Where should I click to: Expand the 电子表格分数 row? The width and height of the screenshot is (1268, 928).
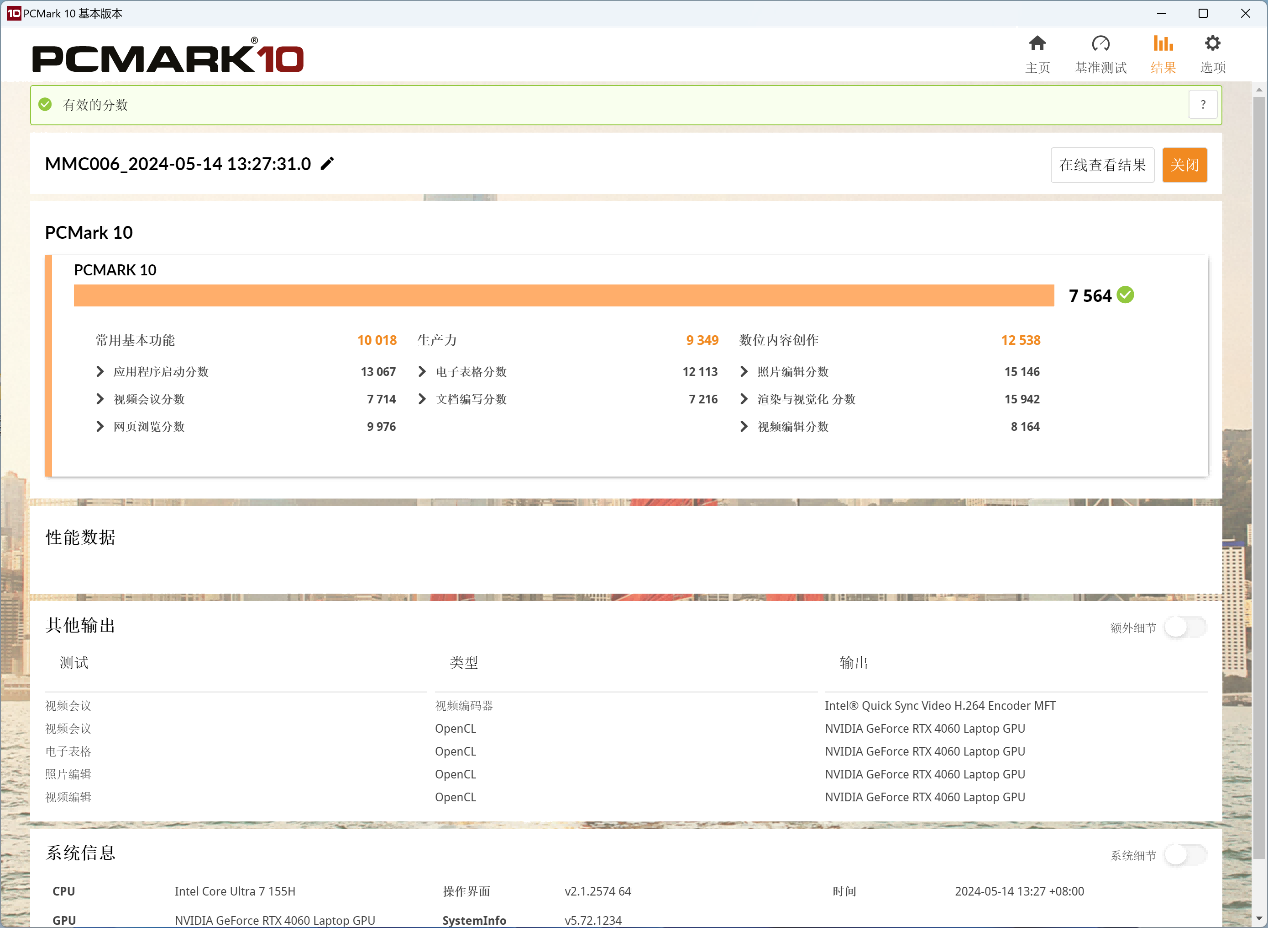click(x=423, y=372)
